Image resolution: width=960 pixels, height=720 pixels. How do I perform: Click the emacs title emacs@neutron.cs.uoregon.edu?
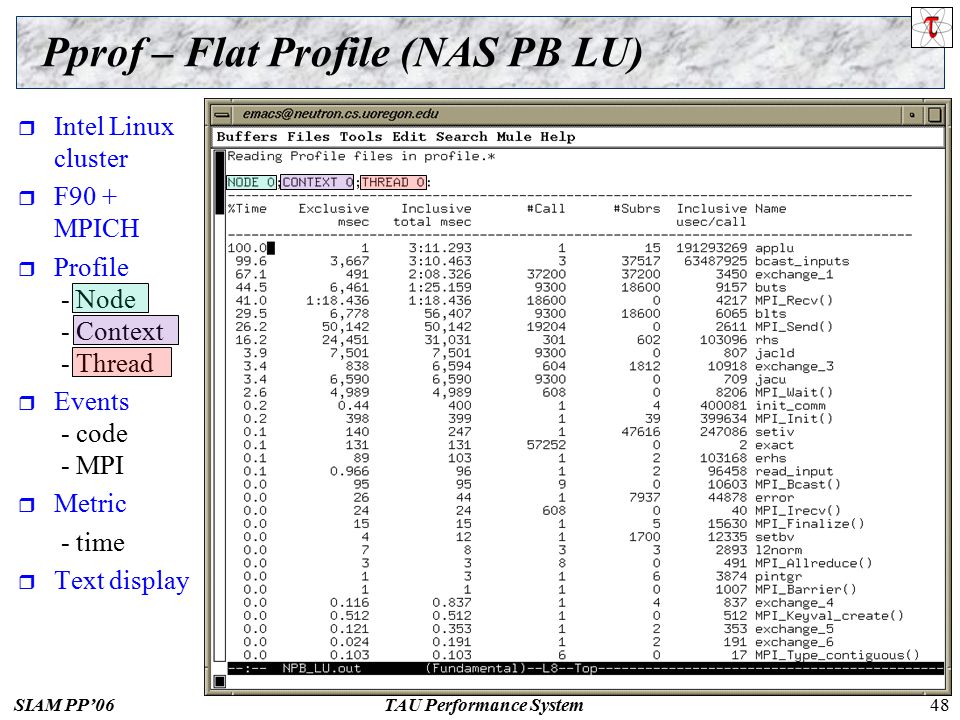coord(340,114)
